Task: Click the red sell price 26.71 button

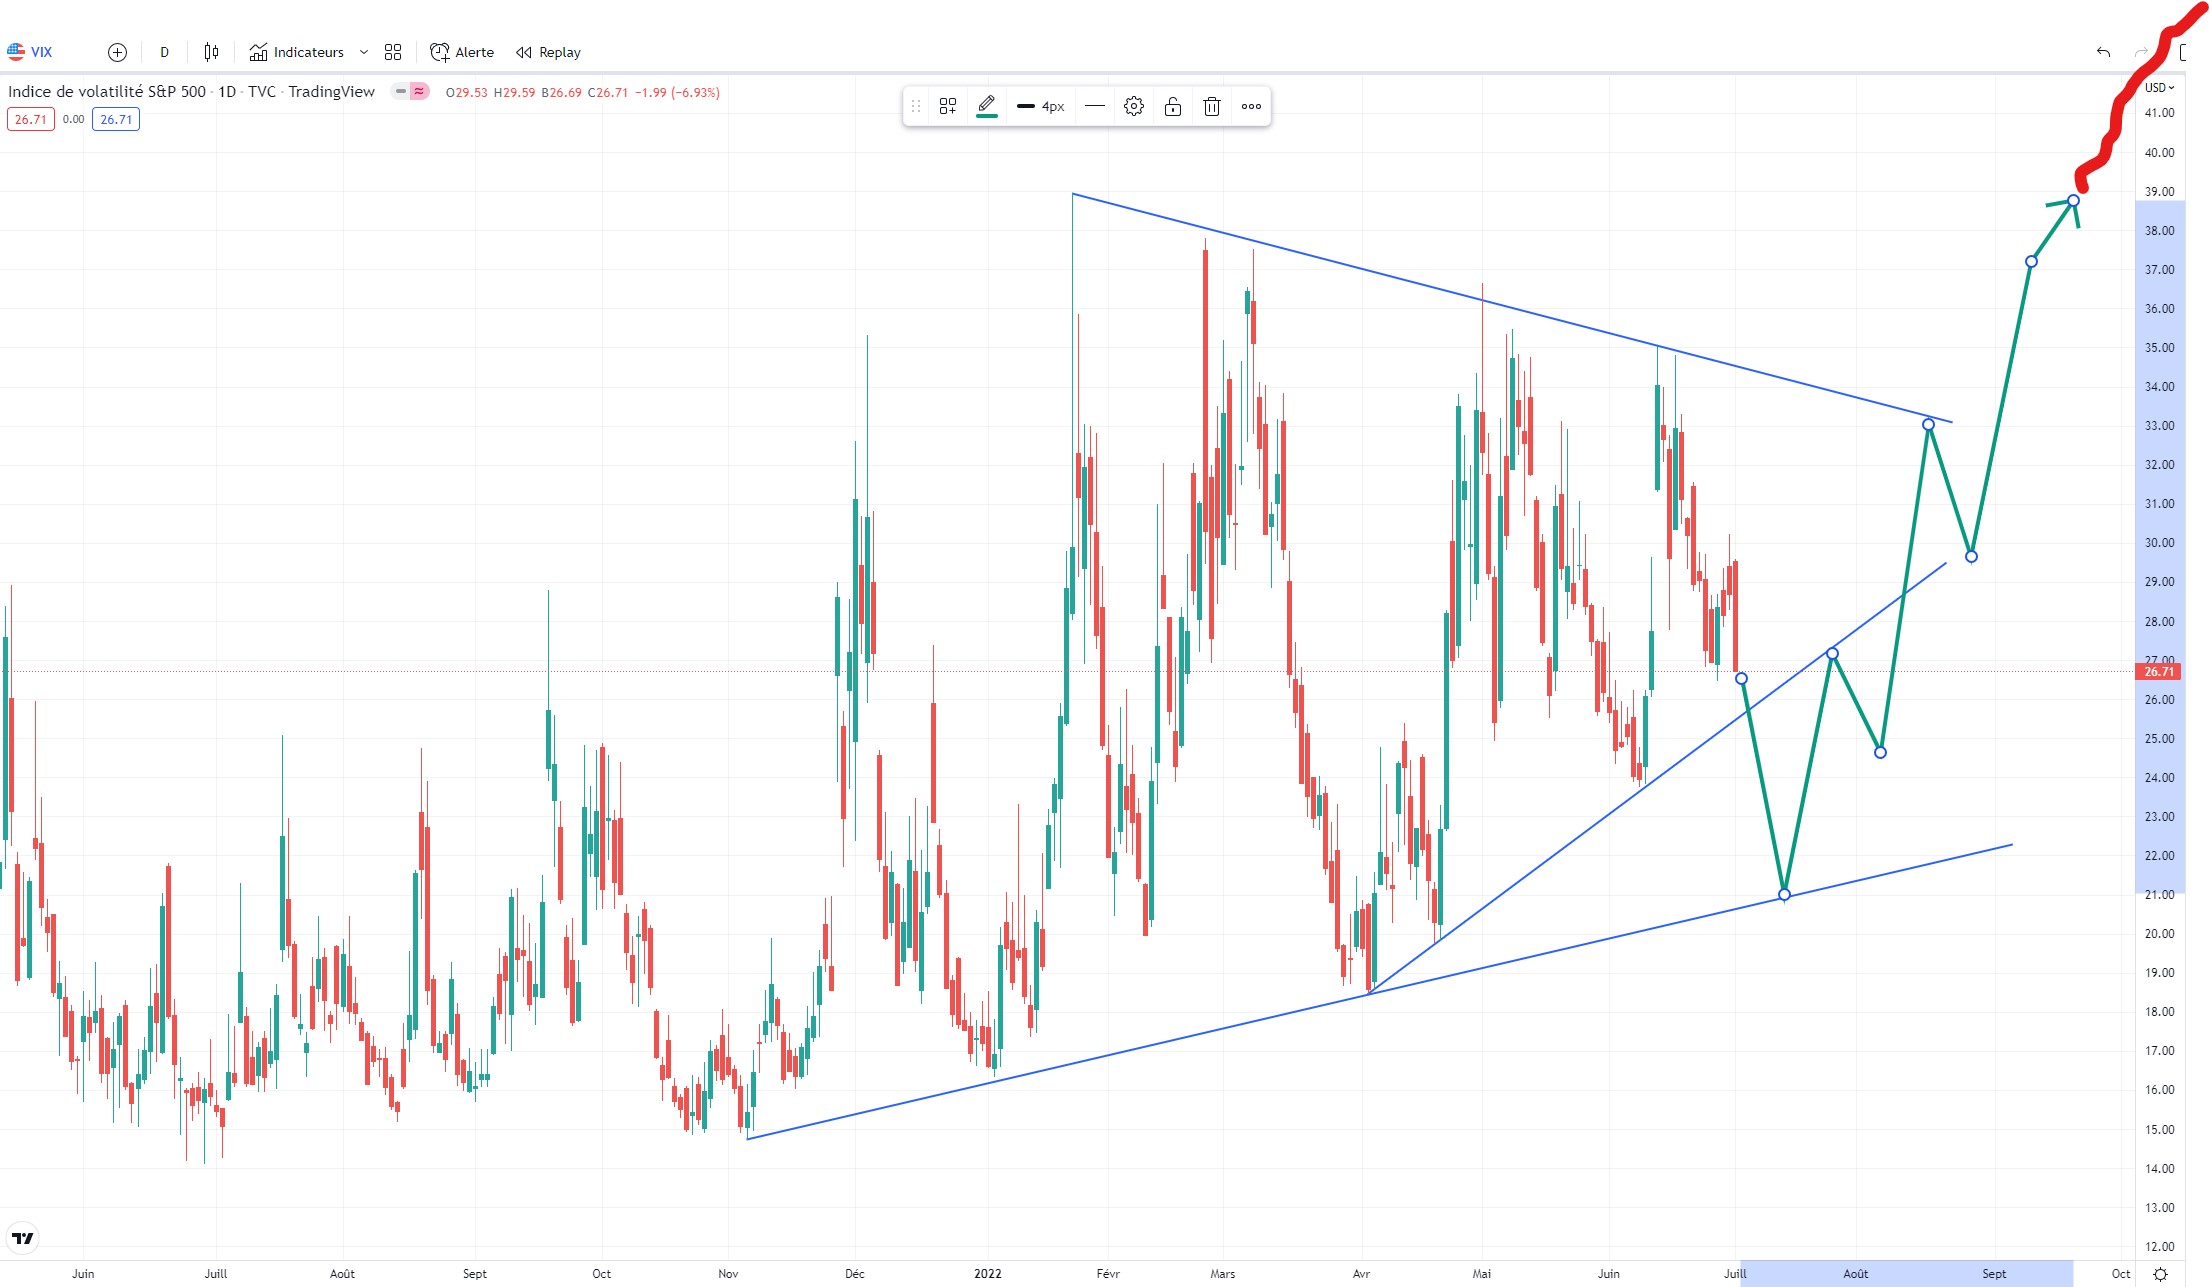Action: (31, 119)
